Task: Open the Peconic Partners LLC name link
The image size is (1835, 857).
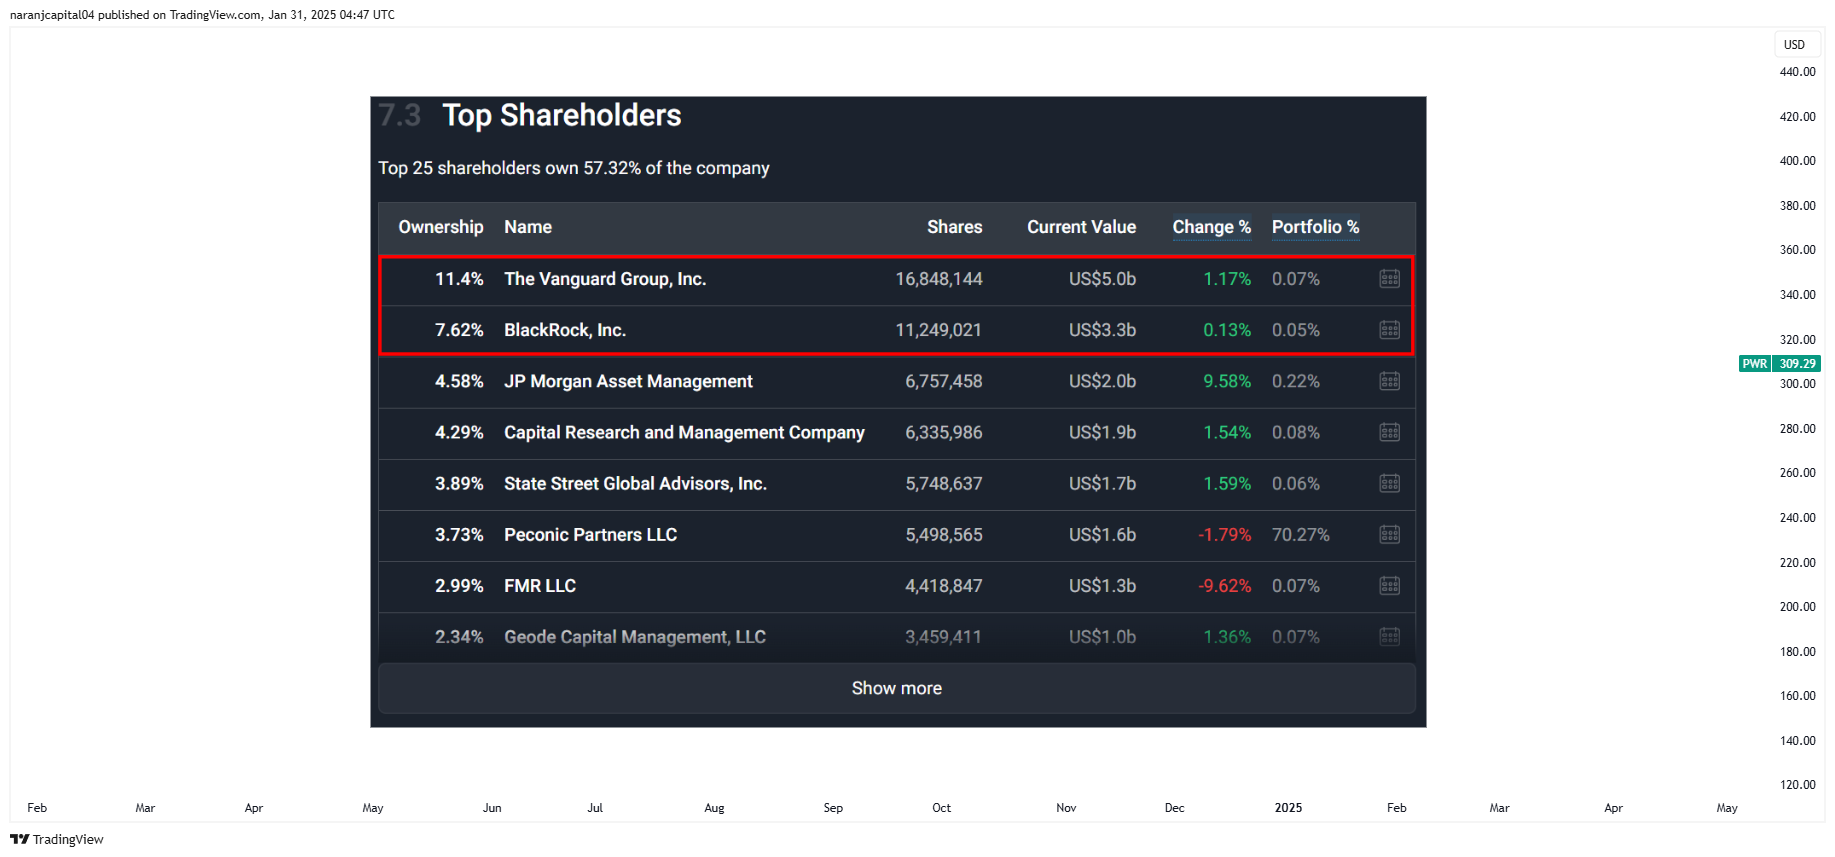Action: point(590,535)
